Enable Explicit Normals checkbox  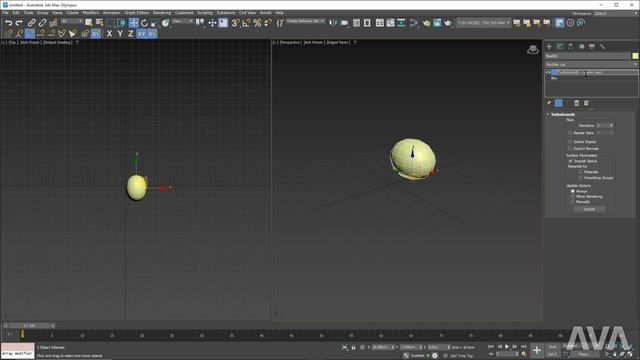(x=570, y=148)
